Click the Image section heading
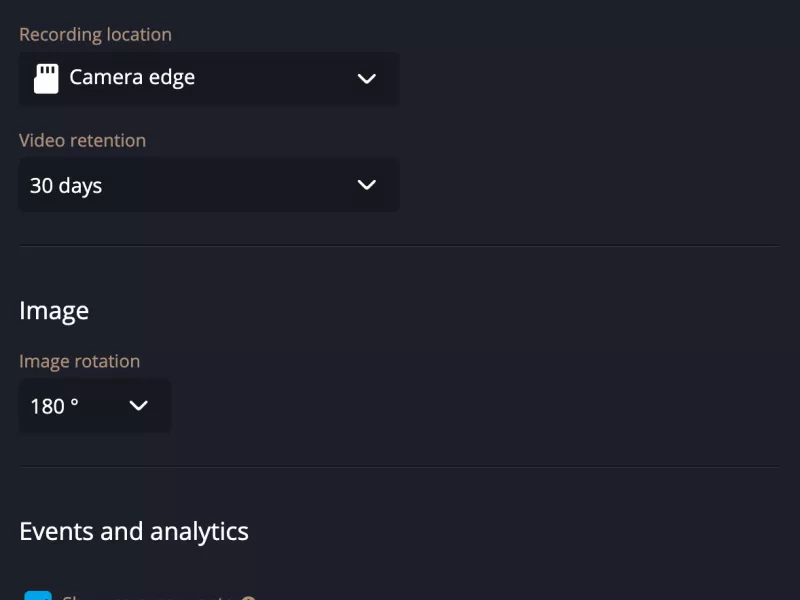The image size is (800, 600). pyautogui.click(x=54, y=311)
